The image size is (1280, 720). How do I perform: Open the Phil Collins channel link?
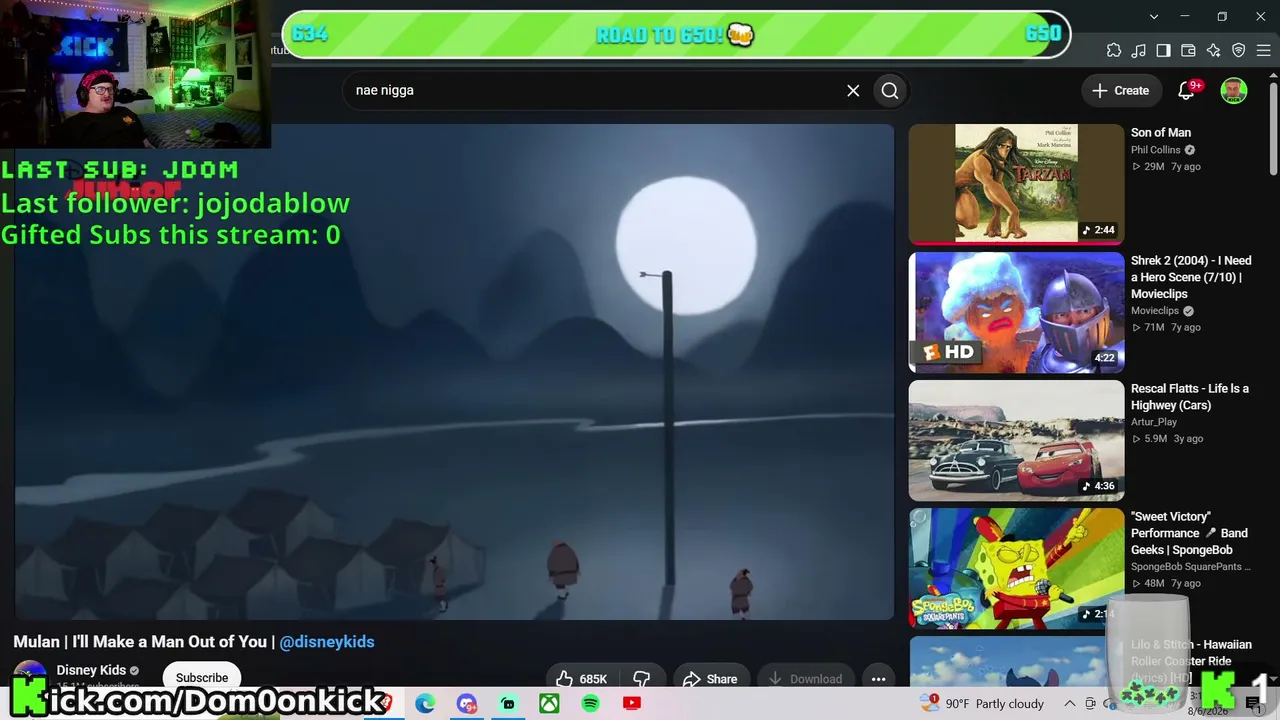click(1156, 150)
